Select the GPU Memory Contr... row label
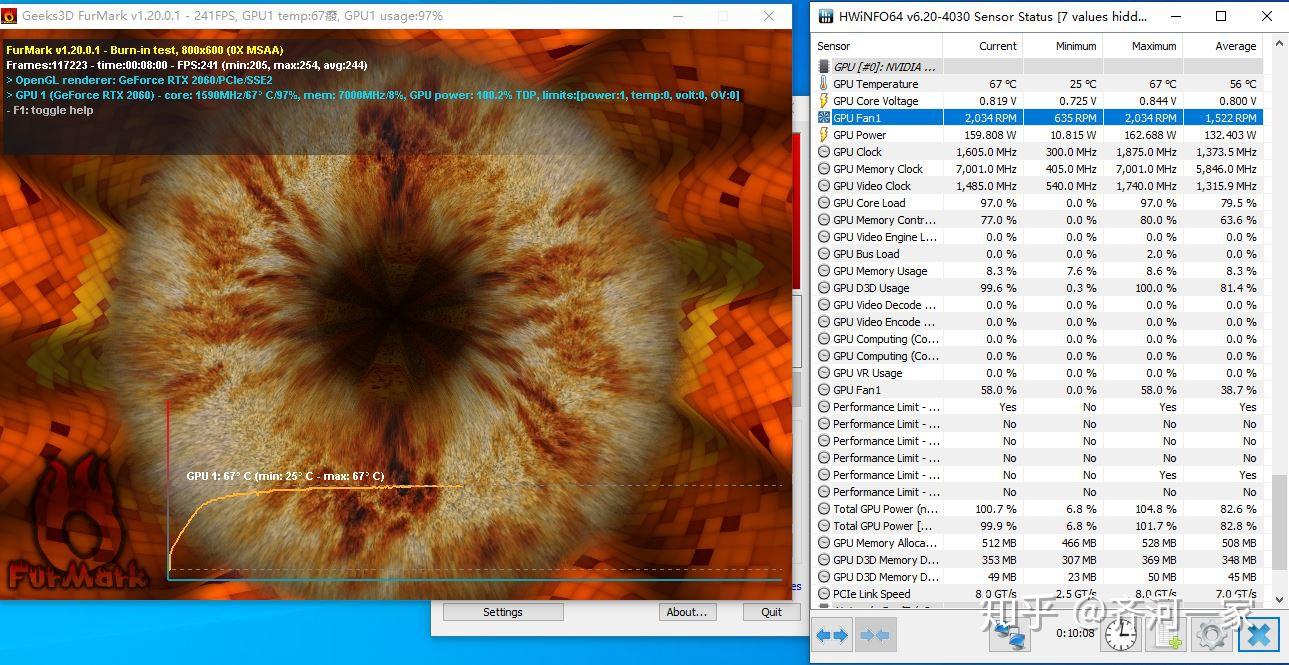The height and width of the screenshot is (665, 1289). [x=885, y=220]
